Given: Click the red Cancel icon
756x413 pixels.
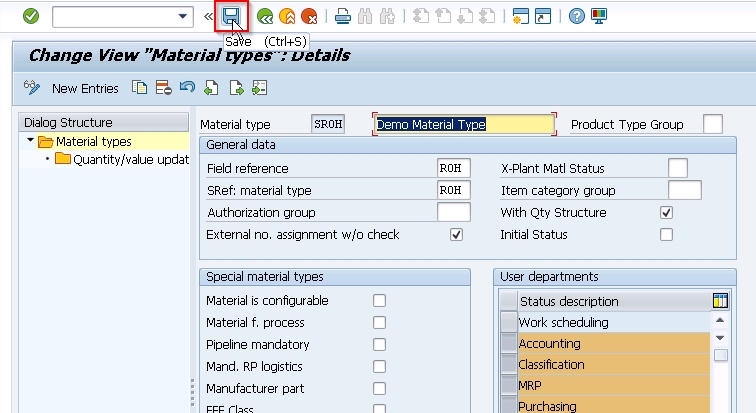Looking at the screenshot, I should [309, 16].
